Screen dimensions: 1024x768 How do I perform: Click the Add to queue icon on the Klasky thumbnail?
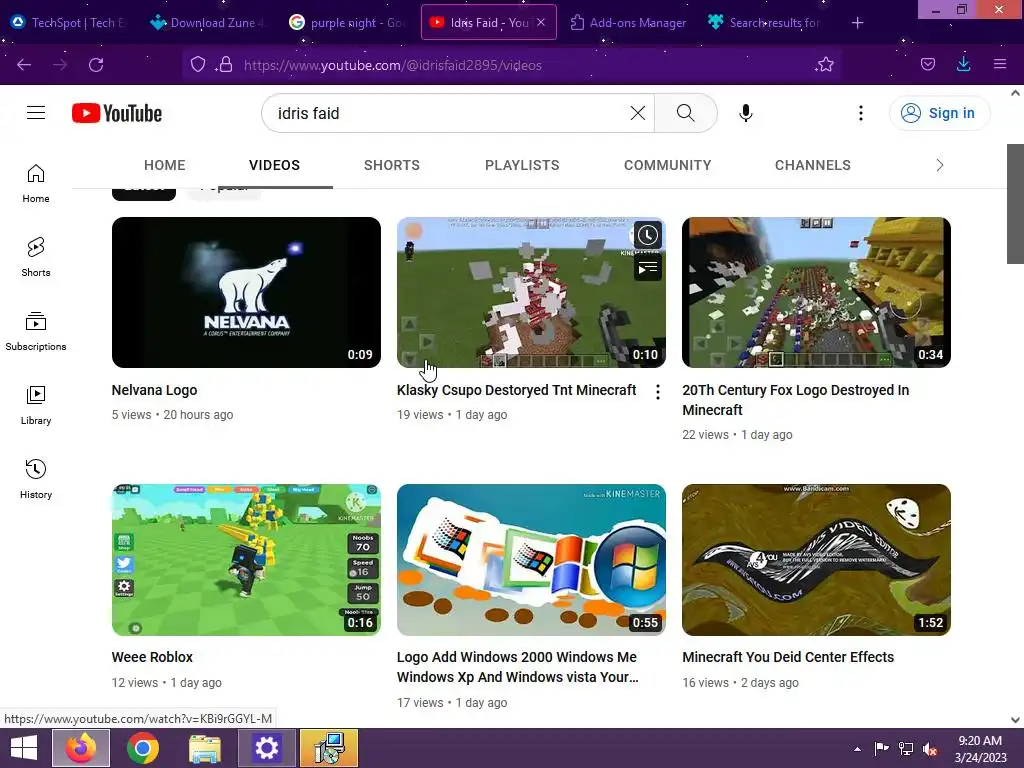(x=647, y=268)
